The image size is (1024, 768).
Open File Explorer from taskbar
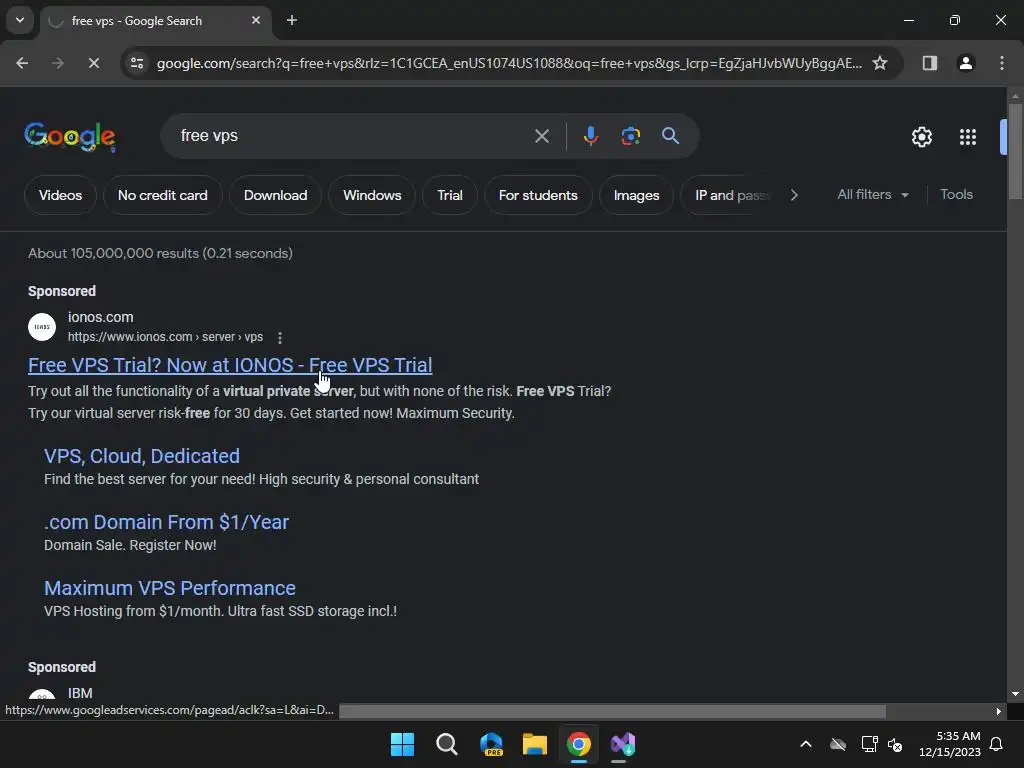pyautogui.click(x=535, y=744)
